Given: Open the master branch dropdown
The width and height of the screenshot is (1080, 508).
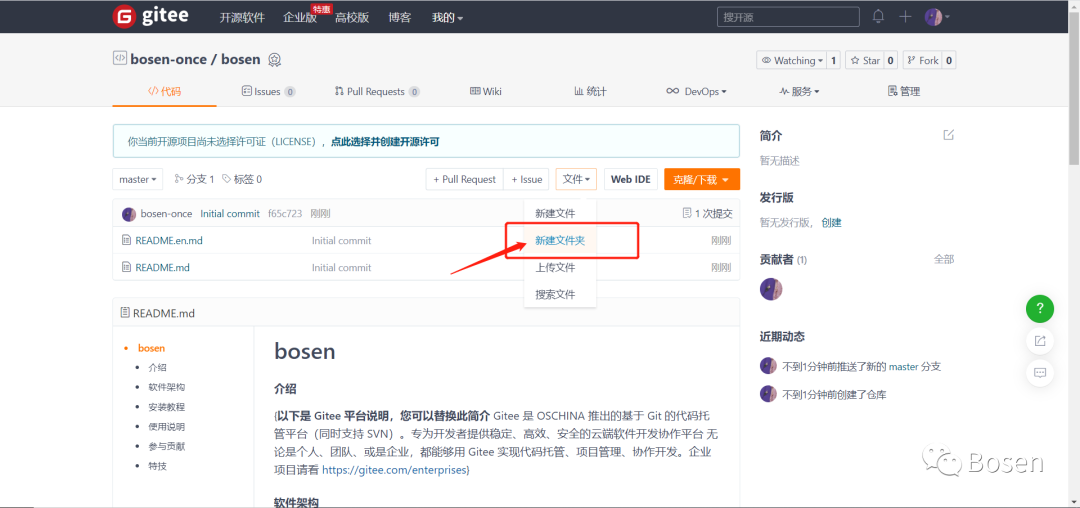Looking at the screenshot, I should (138, 179).
